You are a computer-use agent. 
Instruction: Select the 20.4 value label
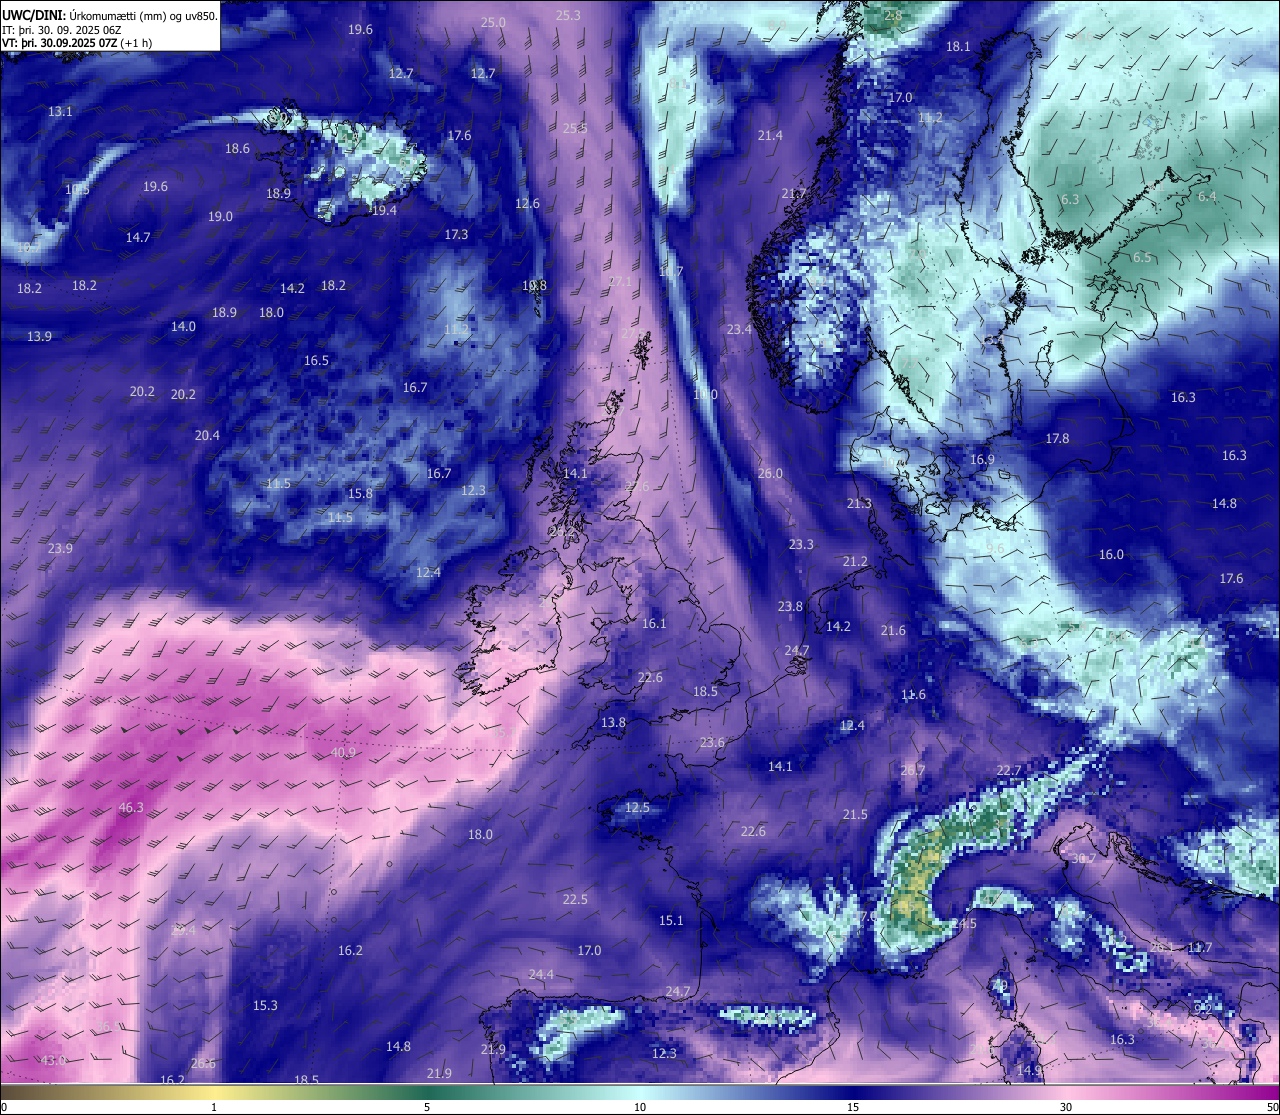click(x=207, y=436)
